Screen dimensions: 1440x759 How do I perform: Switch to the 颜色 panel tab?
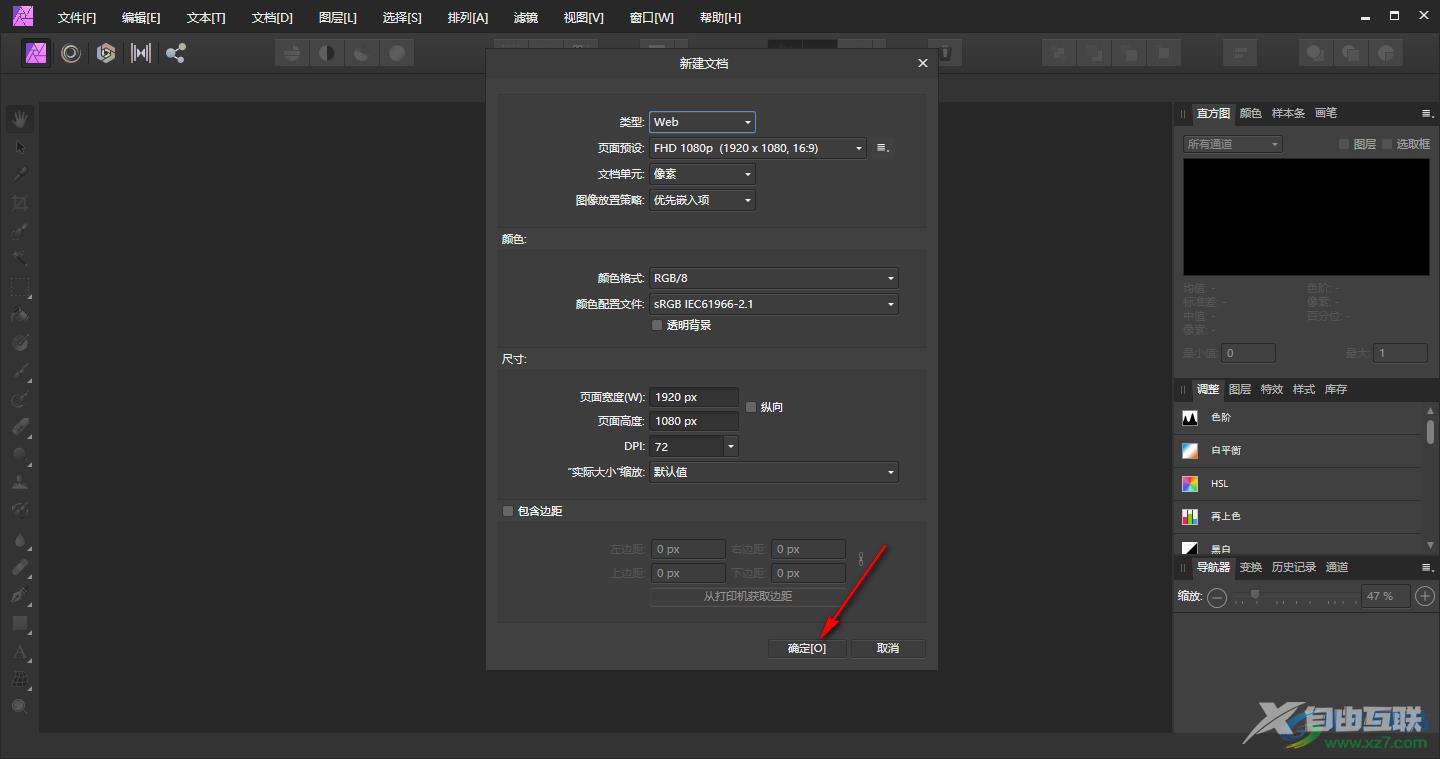pos(1251,113)
